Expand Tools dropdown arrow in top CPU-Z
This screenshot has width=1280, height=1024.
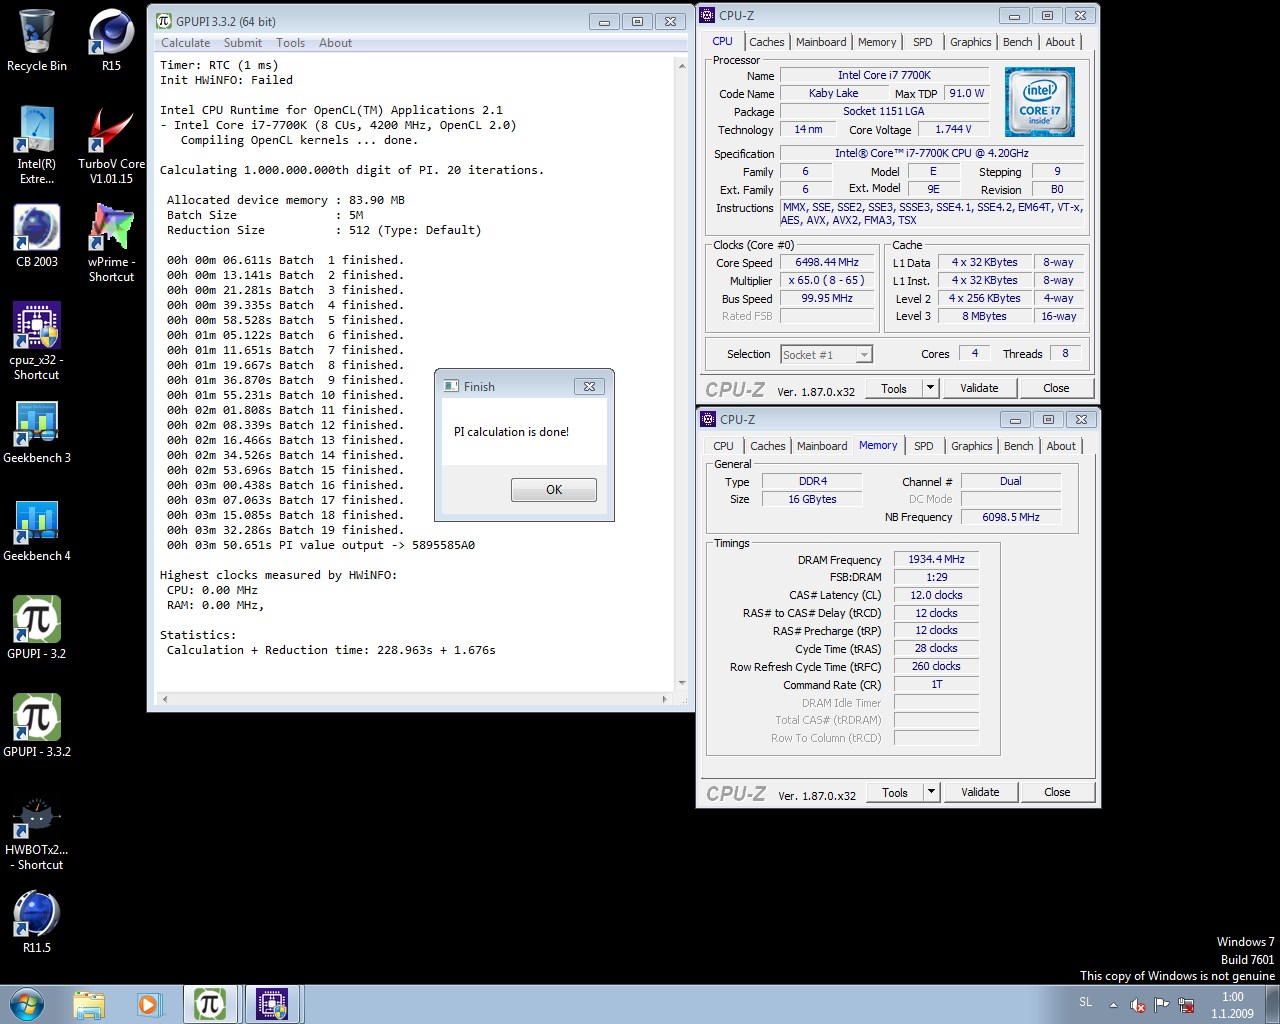click(x=931, y=389)
